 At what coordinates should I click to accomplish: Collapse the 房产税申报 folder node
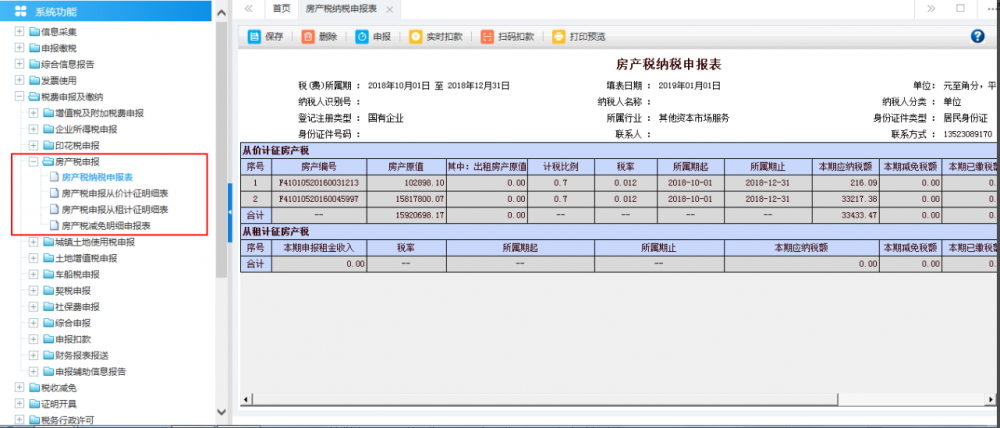point(33,161)
